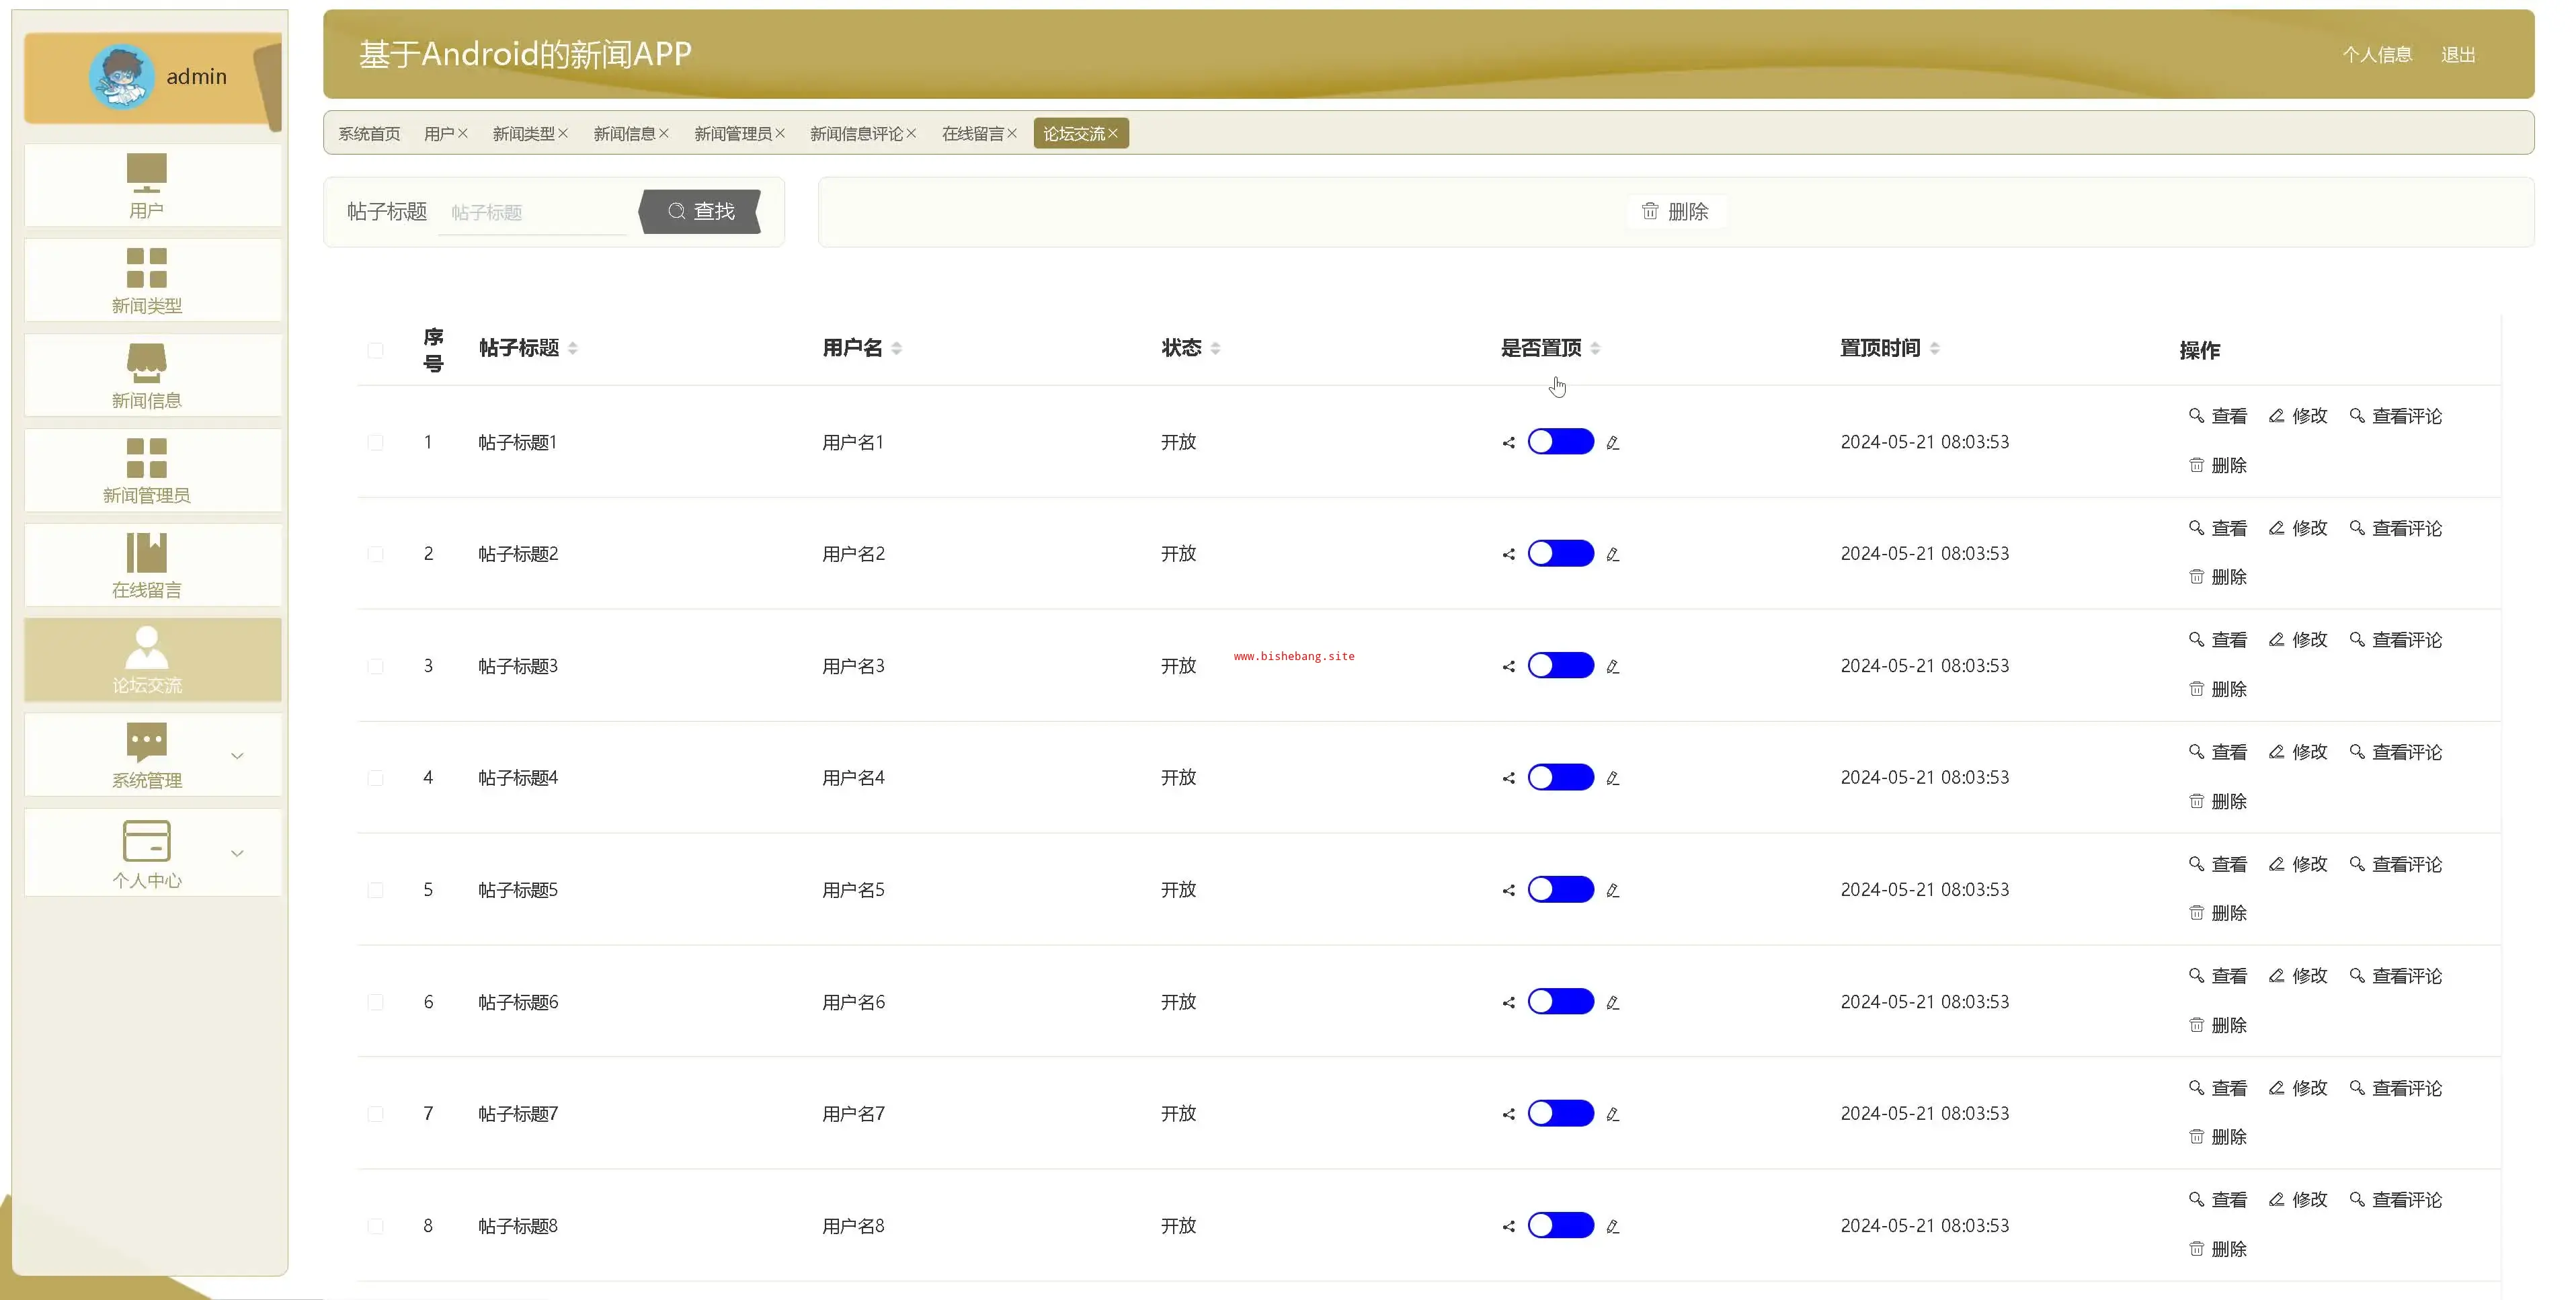Click the 退出 logout link
Screen dimensions: 2576x1300
[2457, 55]
